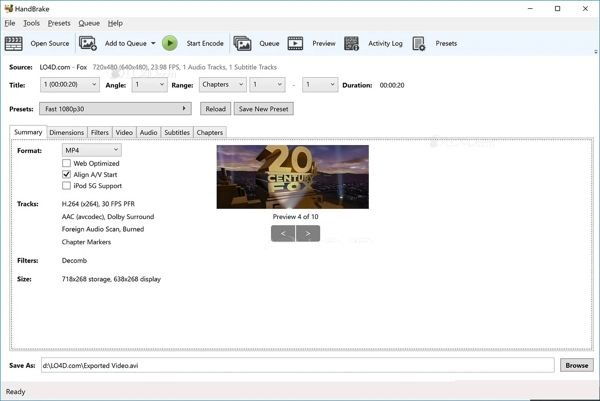Screen dimensions: 600x401
Task: Click the Save As path field
Action: [x=297, y=365]
